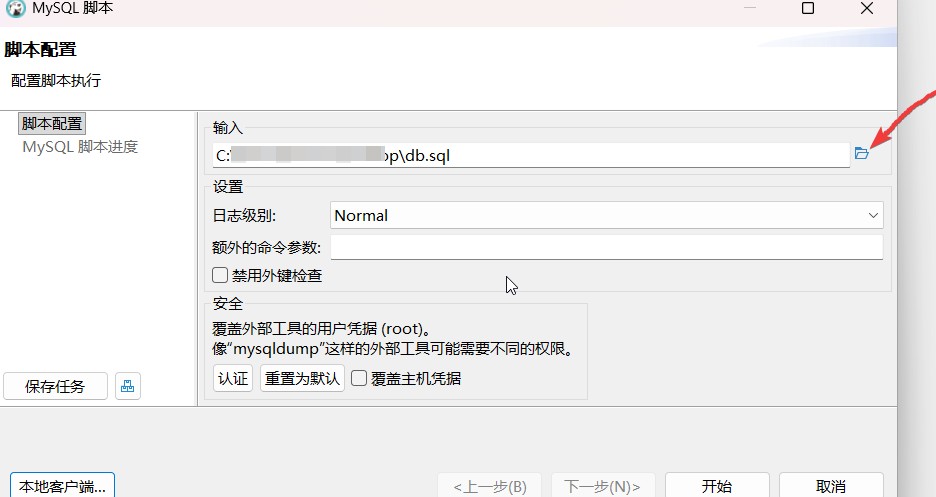Open the 日志级别 Normal dropdown
Screen dimensions: 936x497
pyautogui.click(x=606, y=215)
